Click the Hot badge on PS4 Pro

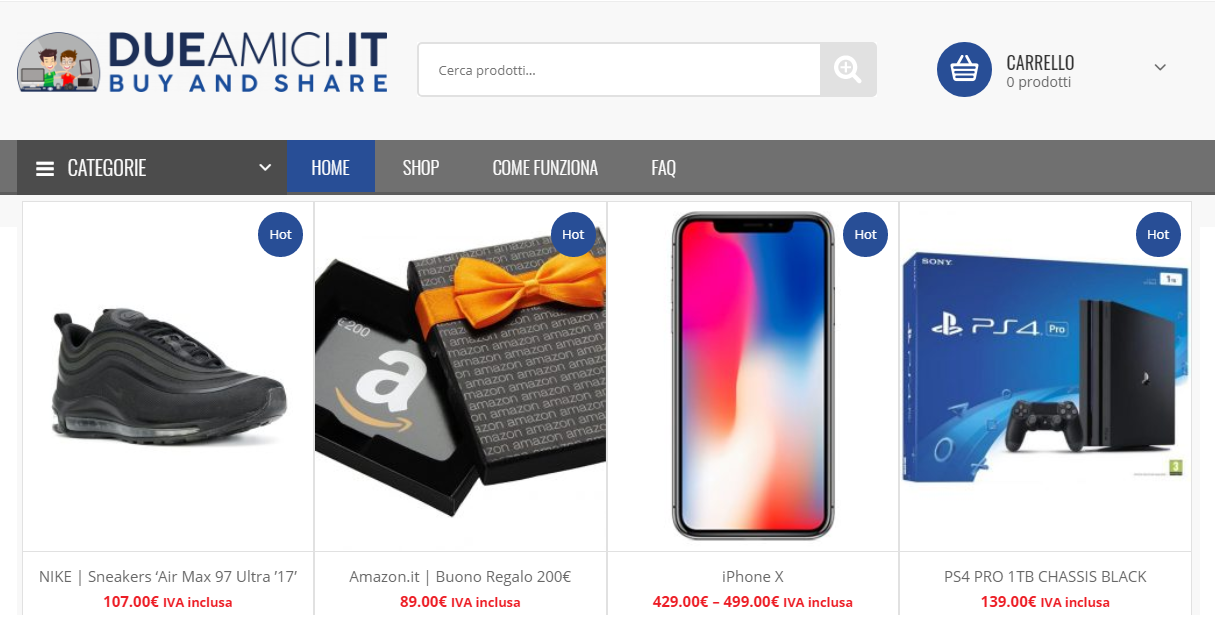point(1158,234)
